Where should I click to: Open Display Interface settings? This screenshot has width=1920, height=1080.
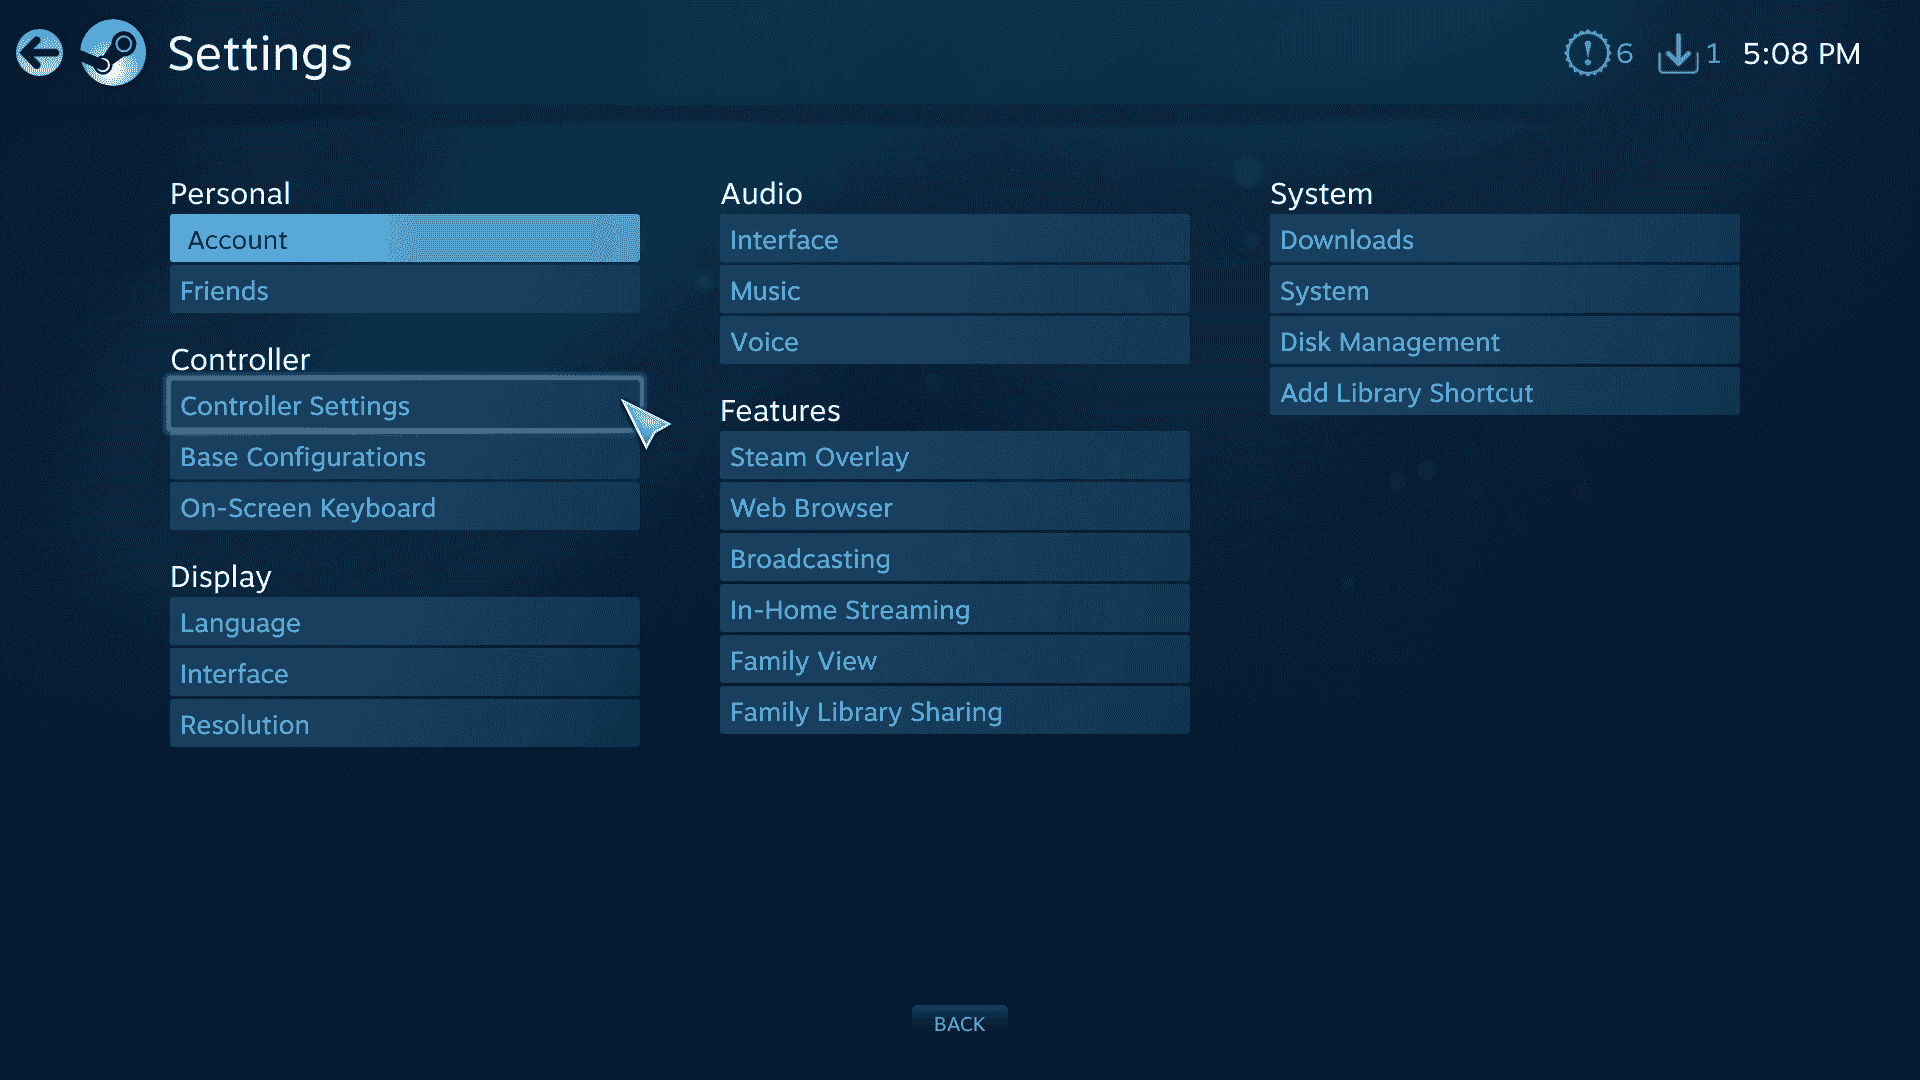(405, 673)
